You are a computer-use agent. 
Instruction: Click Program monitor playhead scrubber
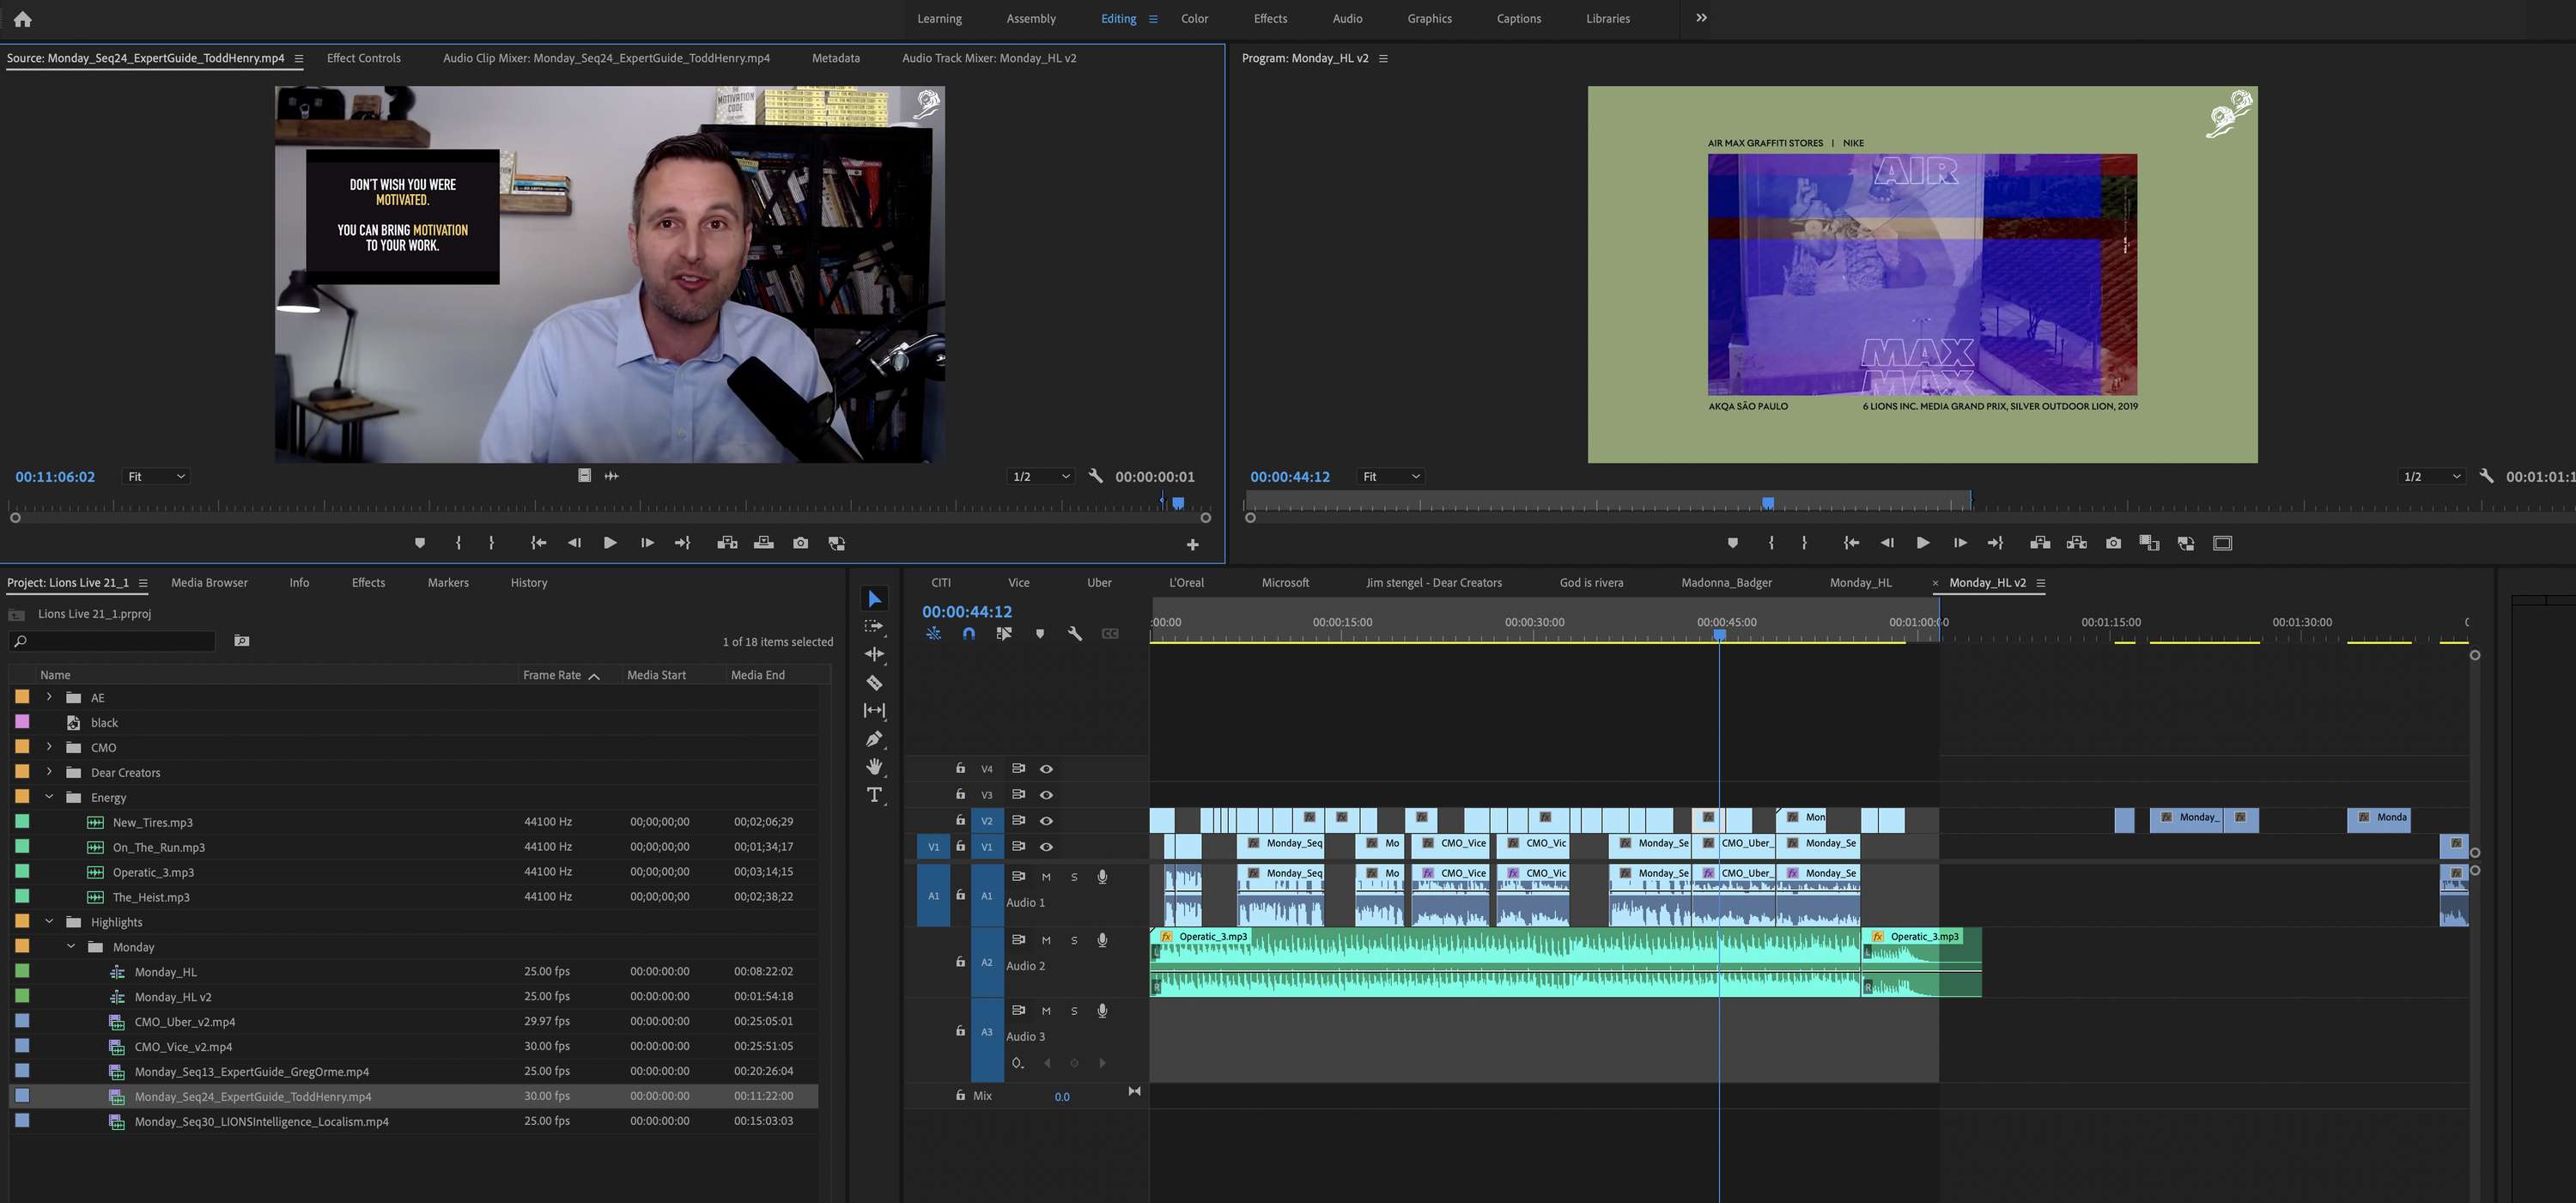(x=1768, y=503)
